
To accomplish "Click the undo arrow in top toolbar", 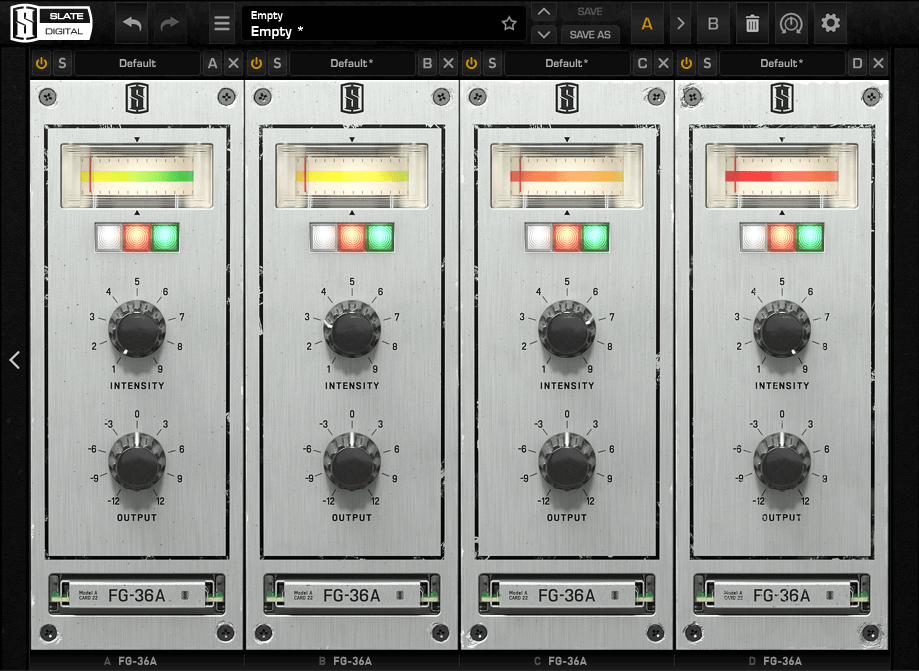I will pos(132,23).
